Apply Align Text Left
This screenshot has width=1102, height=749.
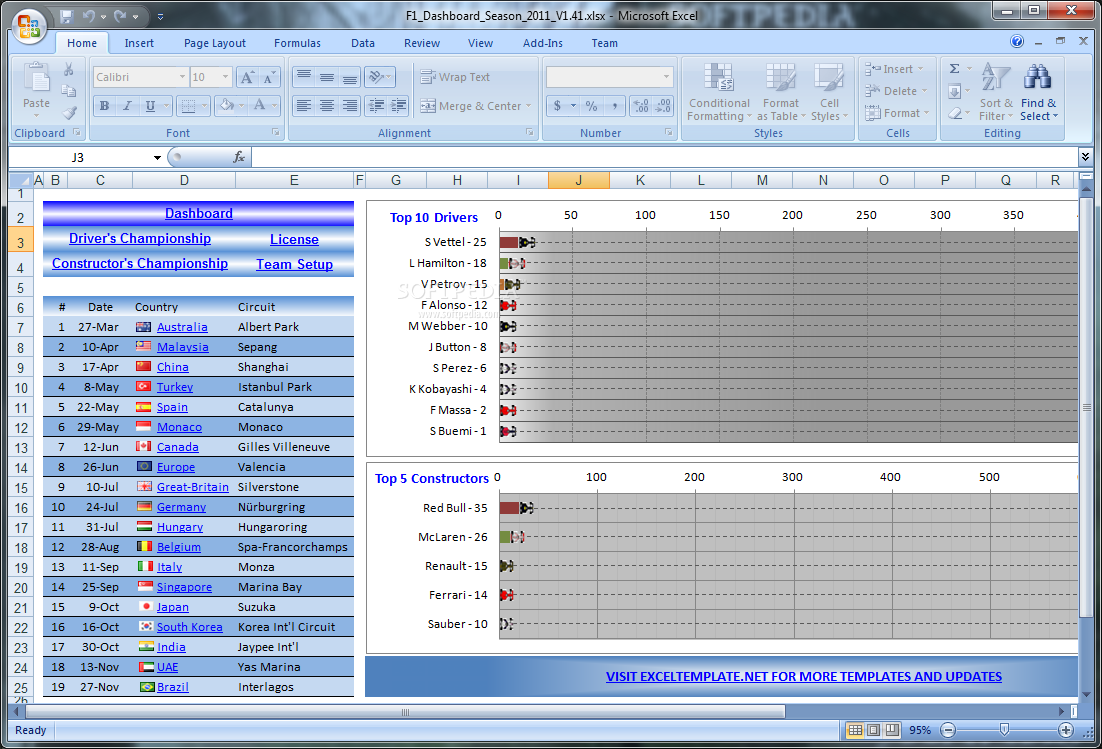click(304, 106)
